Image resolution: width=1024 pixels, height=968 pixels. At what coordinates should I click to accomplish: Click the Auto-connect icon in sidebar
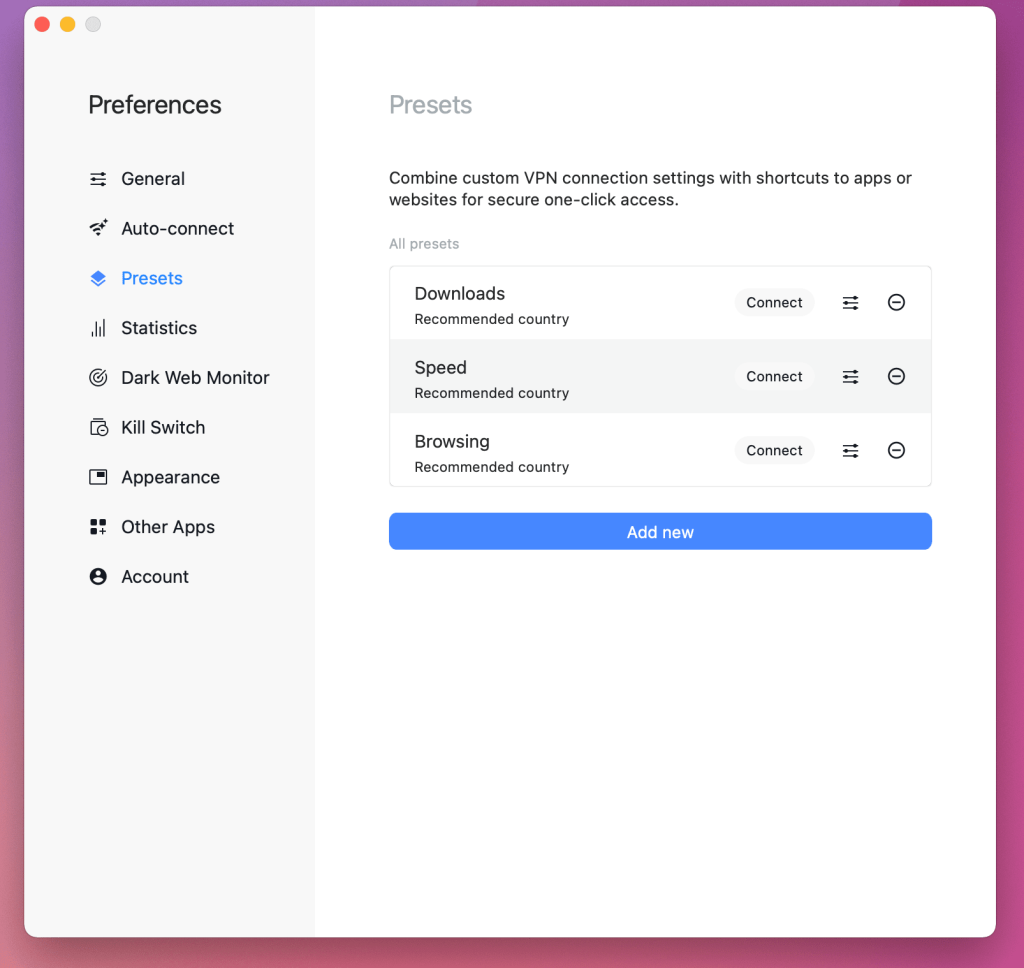pyautogui.click(x=98, y=229)
